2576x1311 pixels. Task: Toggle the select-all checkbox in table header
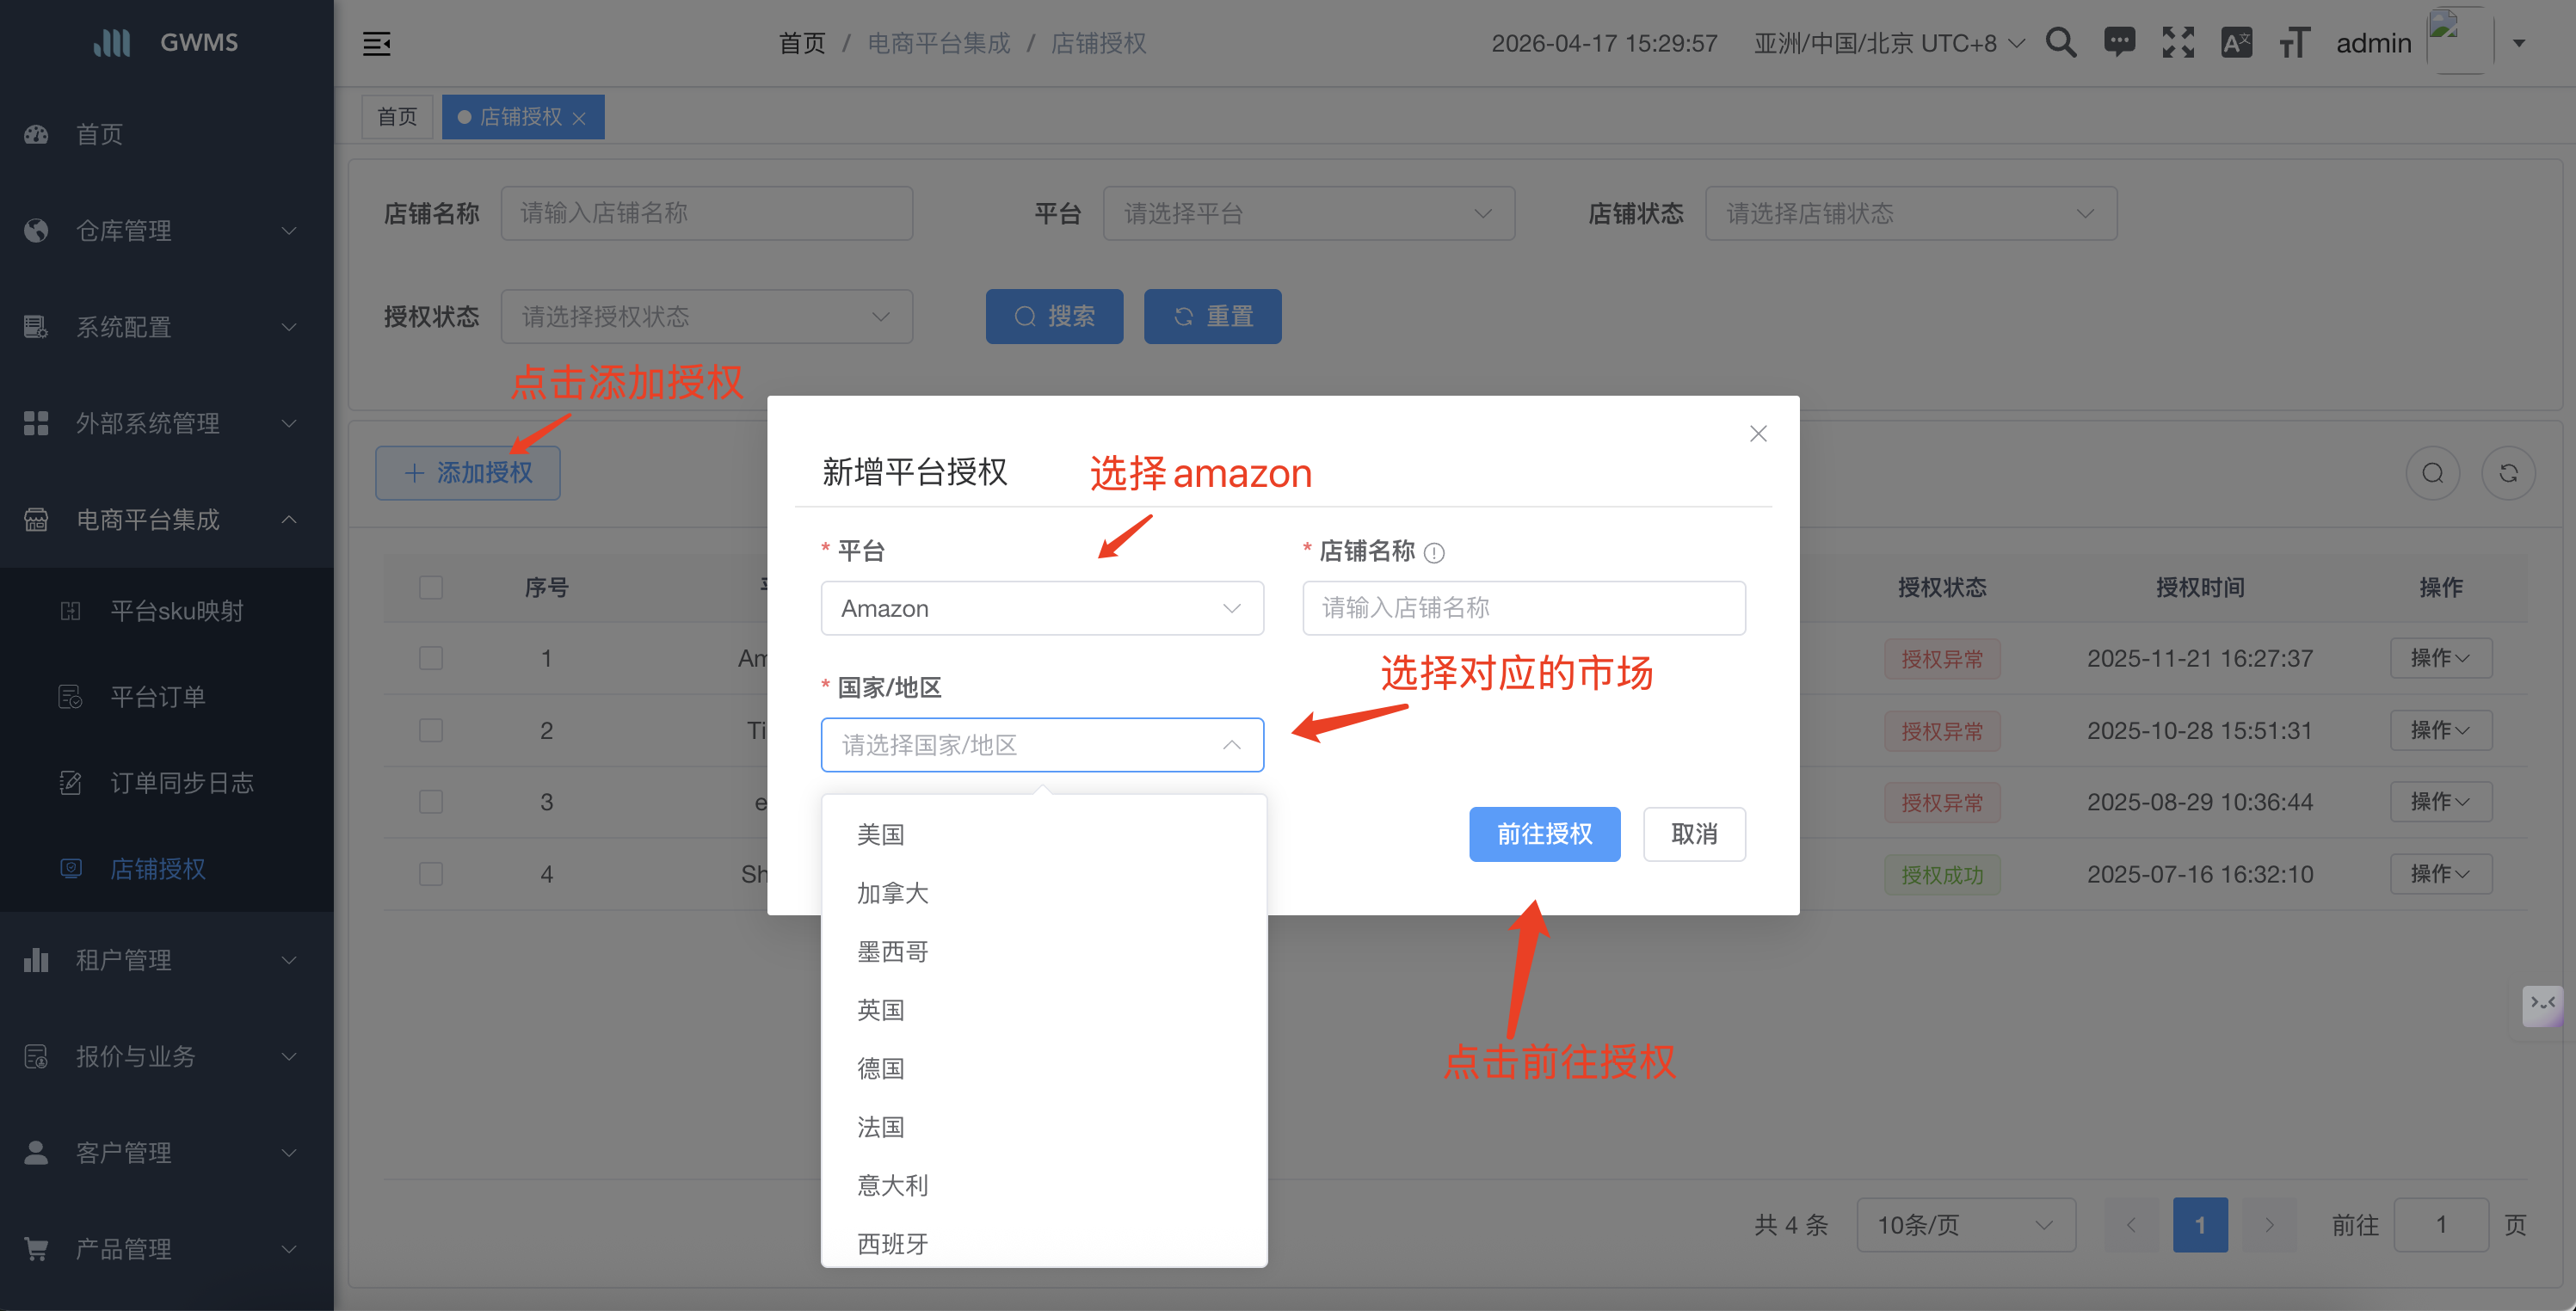tap(431, 587)
